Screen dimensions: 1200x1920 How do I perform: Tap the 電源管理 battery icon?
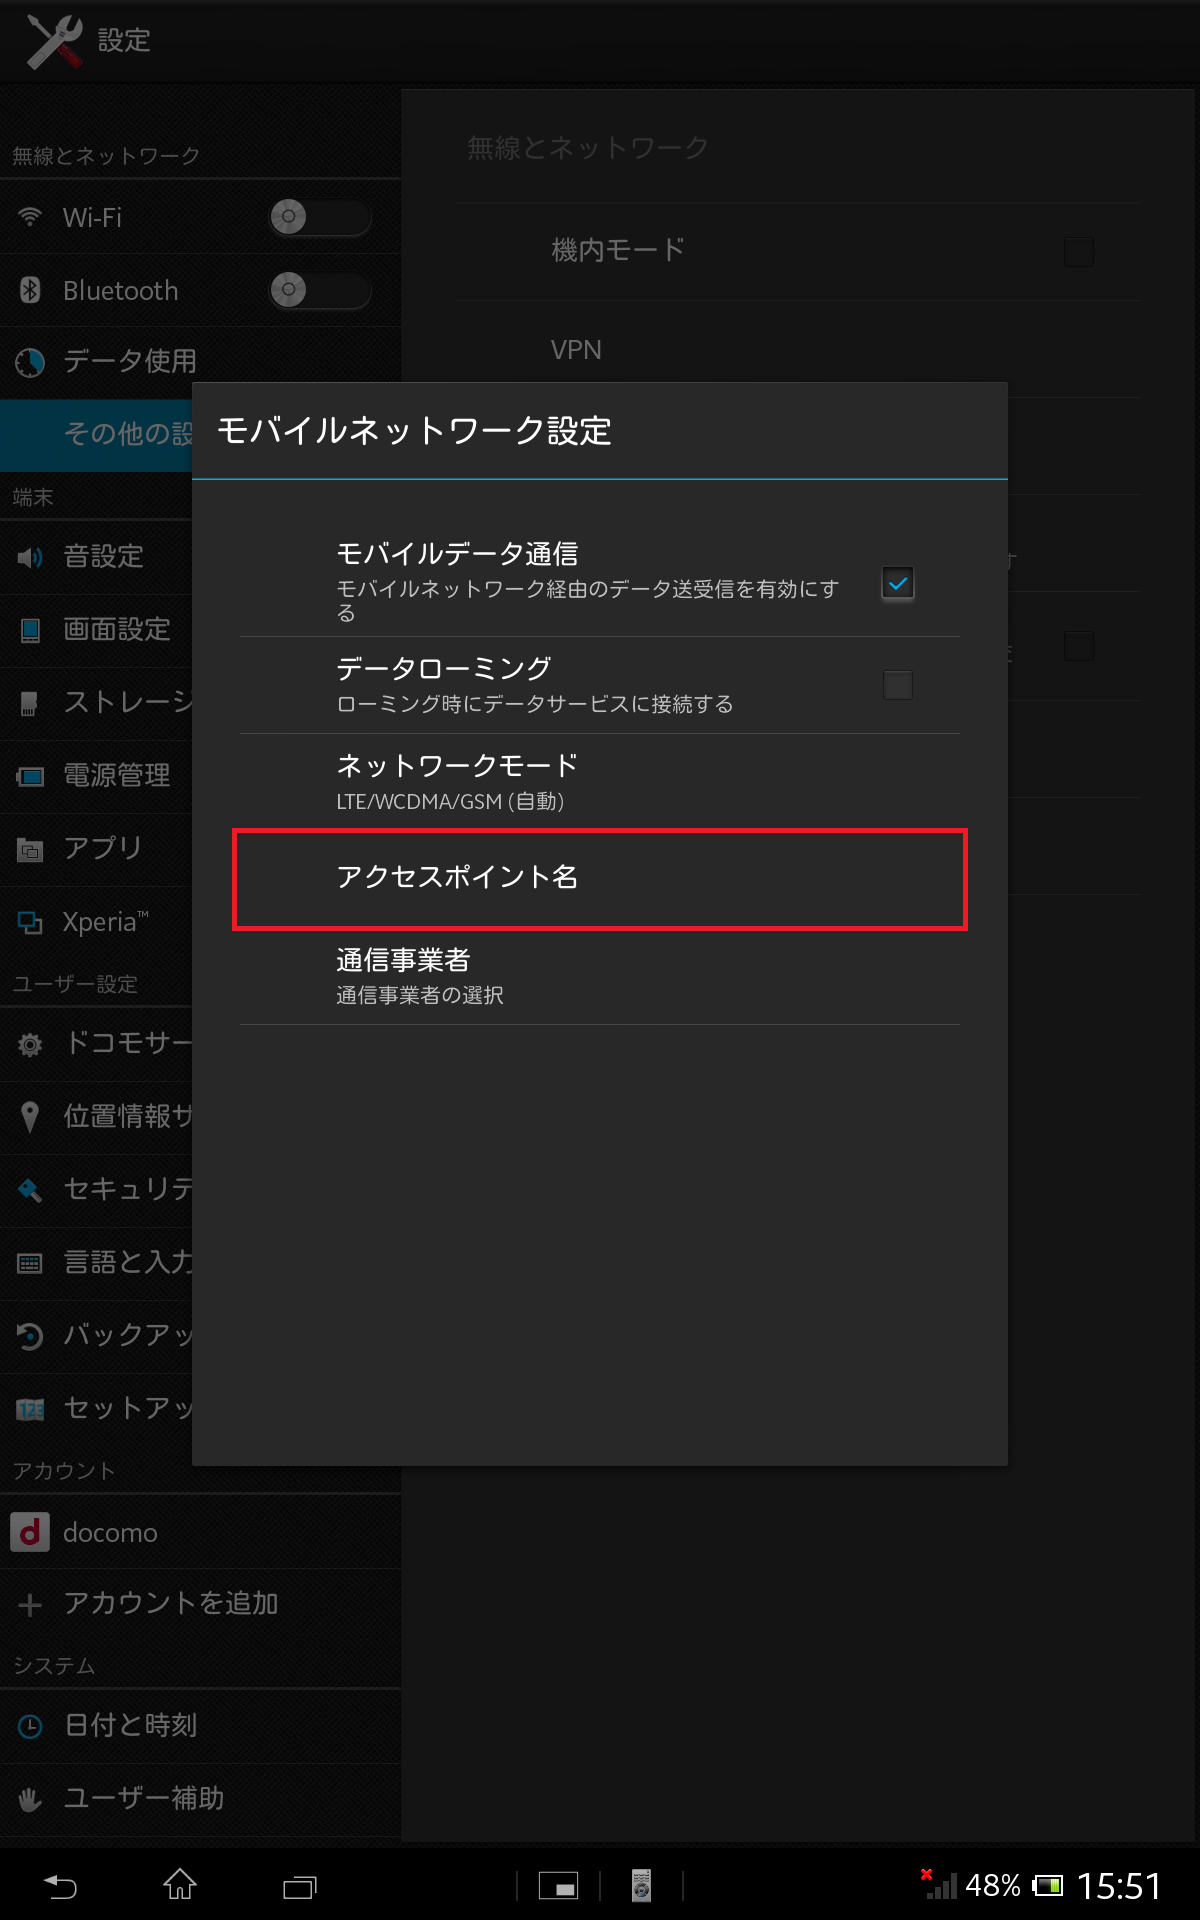30,776
